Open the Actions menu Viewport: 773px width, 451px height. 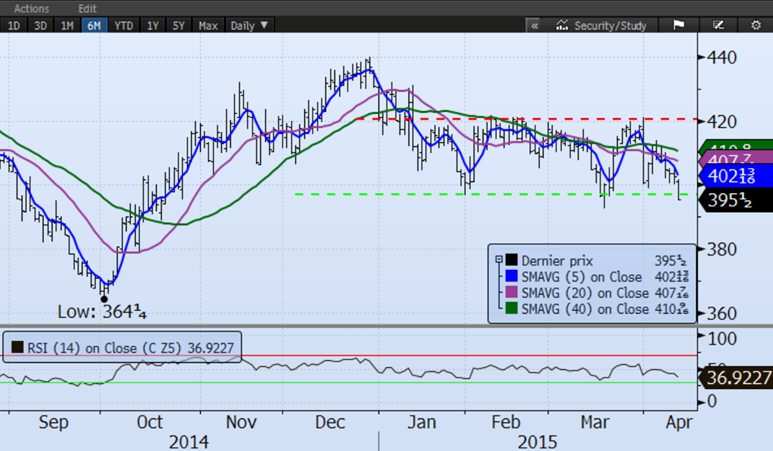[31, 8]
